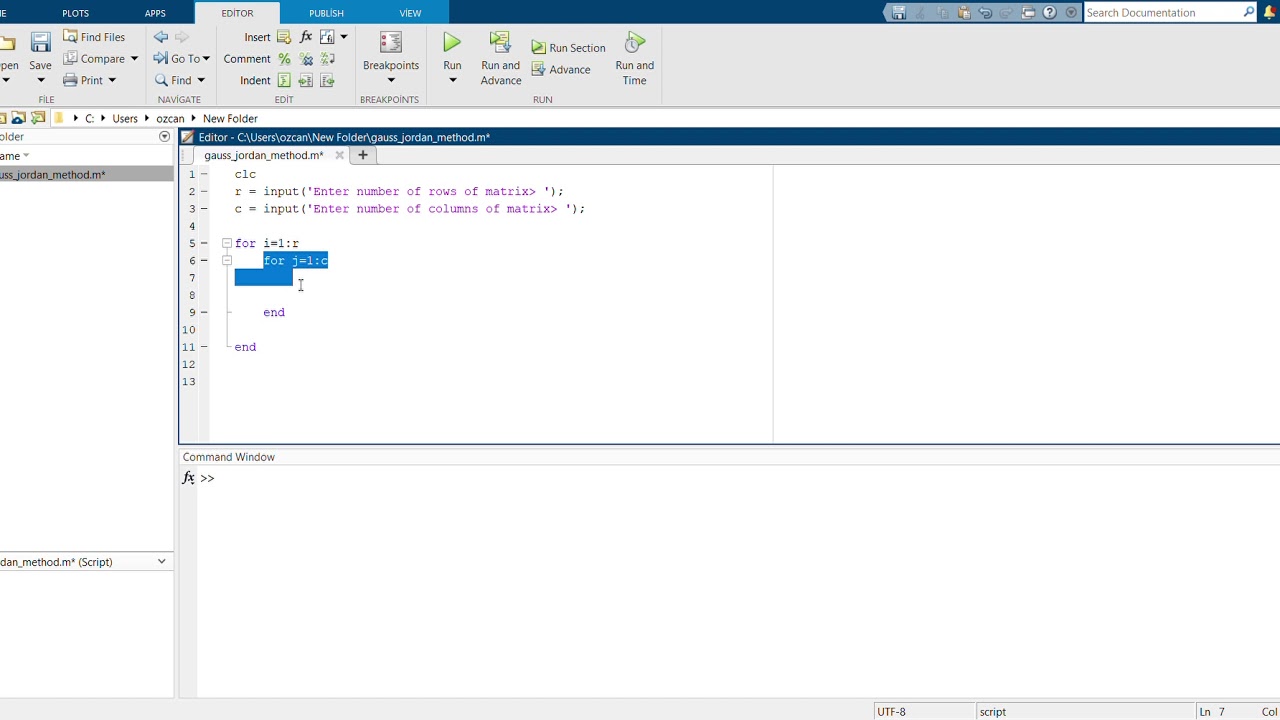This screenshot has height=720, width=1280.
Task: Click the Advance button
Action: pos(561,69)
